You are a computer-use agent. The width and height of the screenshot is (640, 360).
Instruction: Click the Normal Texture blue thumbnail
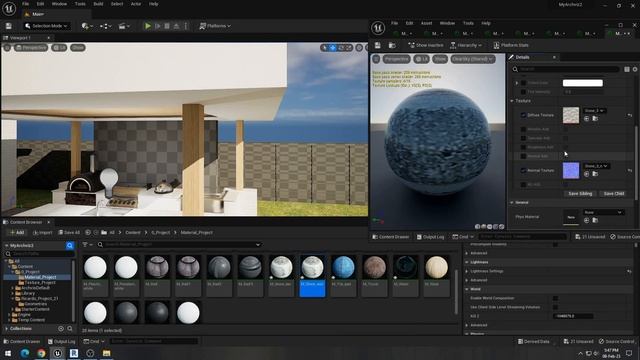(x=571, y=170)
